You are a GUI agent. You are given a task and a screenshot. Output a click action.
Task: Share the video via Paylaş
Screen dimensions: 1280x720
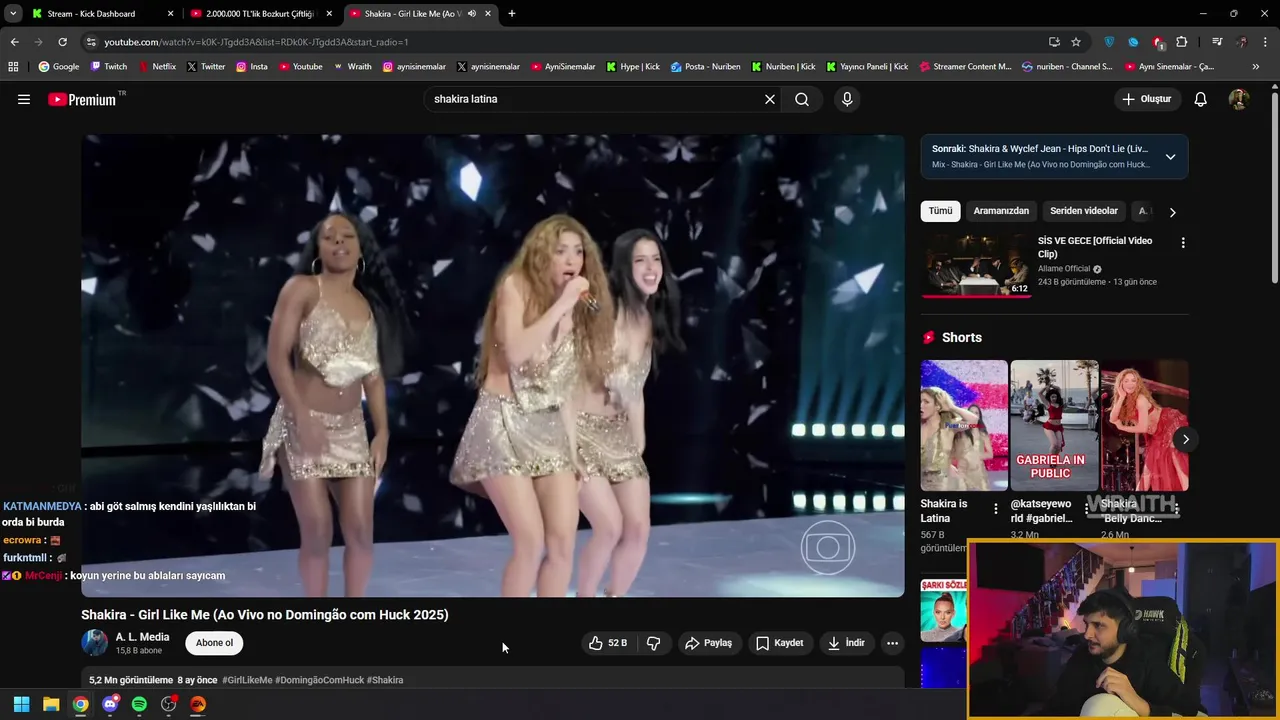708,643
